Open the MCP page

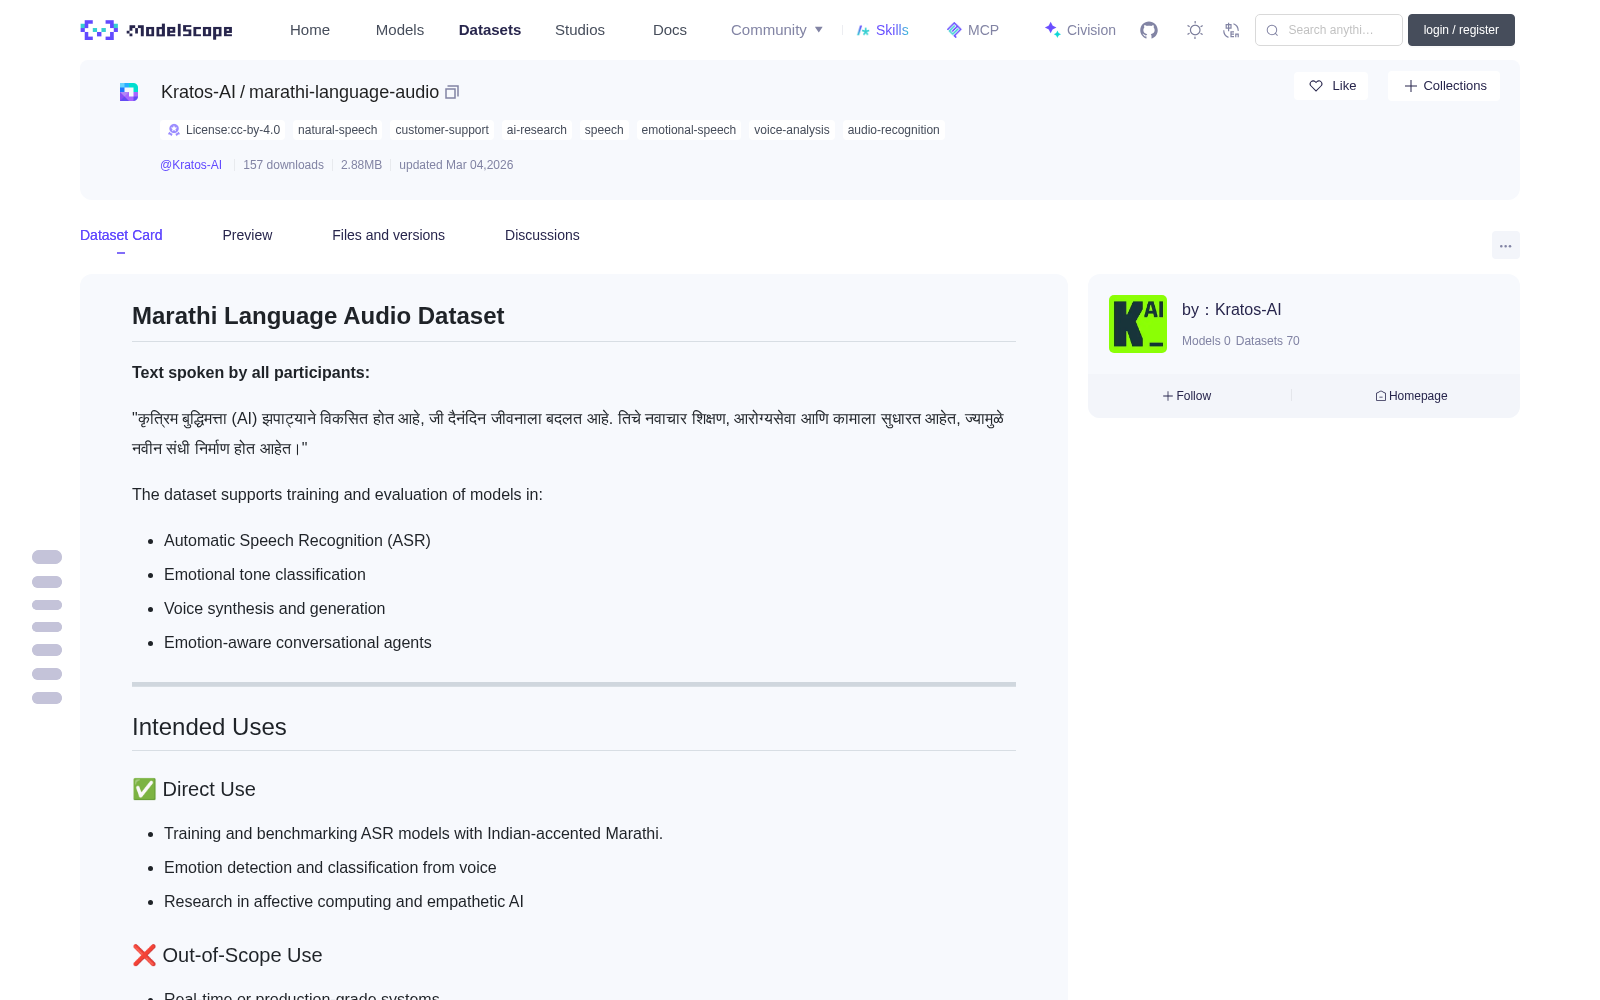pos(973,30)
